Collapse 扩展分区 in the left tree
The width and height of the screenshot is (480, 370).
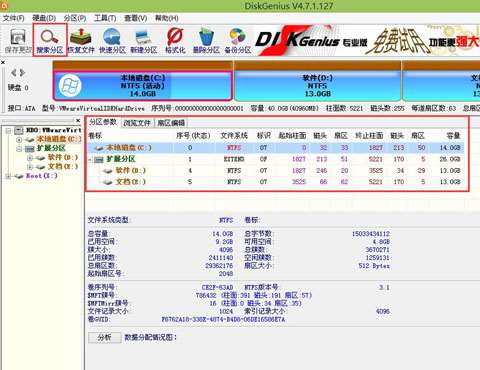click(x=19, y=148)
